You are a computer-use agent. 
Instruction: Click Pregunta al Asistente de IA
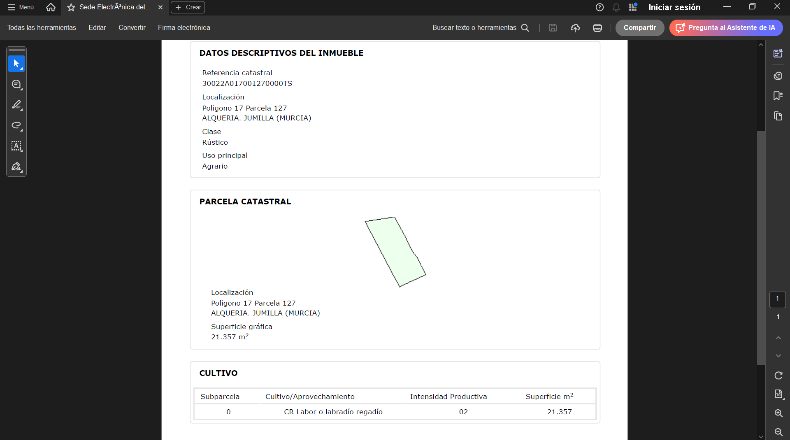click(726, 28)
